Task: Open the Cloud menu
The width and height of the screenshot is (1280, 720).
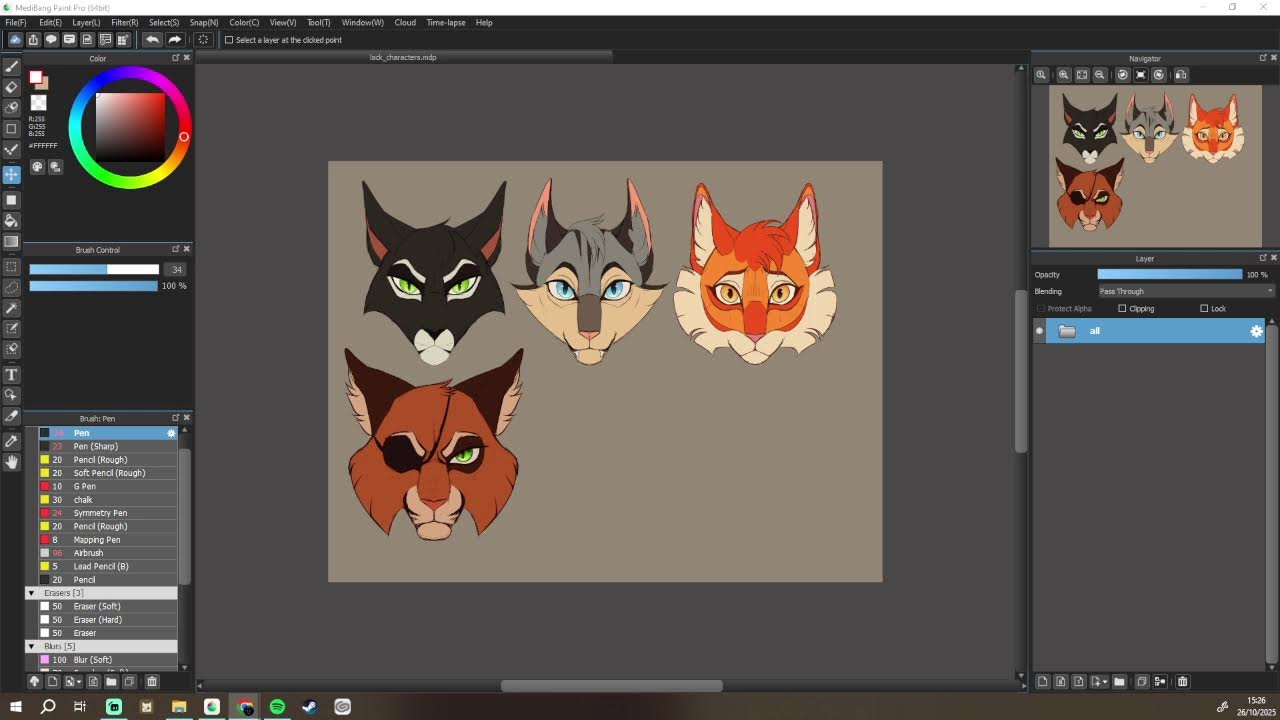Action: (x=405, y=22)
